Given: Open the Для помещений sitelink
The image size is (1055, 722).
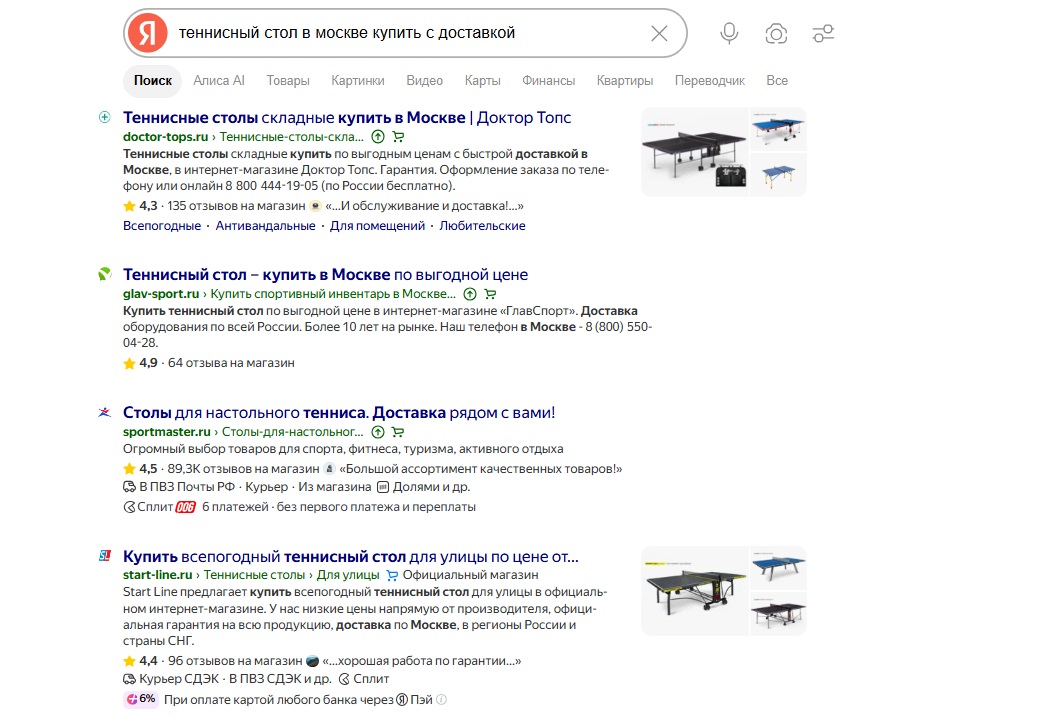Looking at the screenshot, I should click(x=377, y=226).
